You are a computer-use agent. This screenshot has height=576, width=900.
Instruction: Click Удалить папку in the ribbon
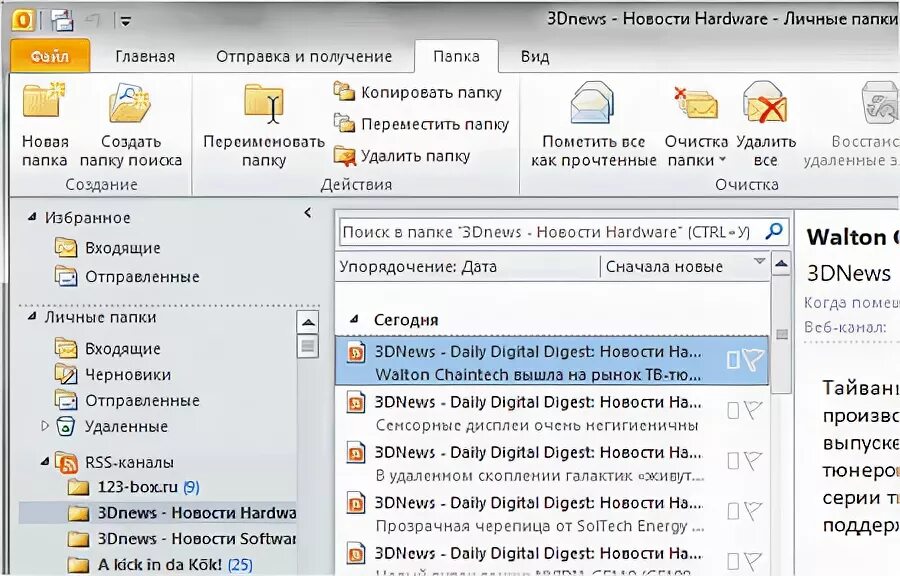point(402,155)
